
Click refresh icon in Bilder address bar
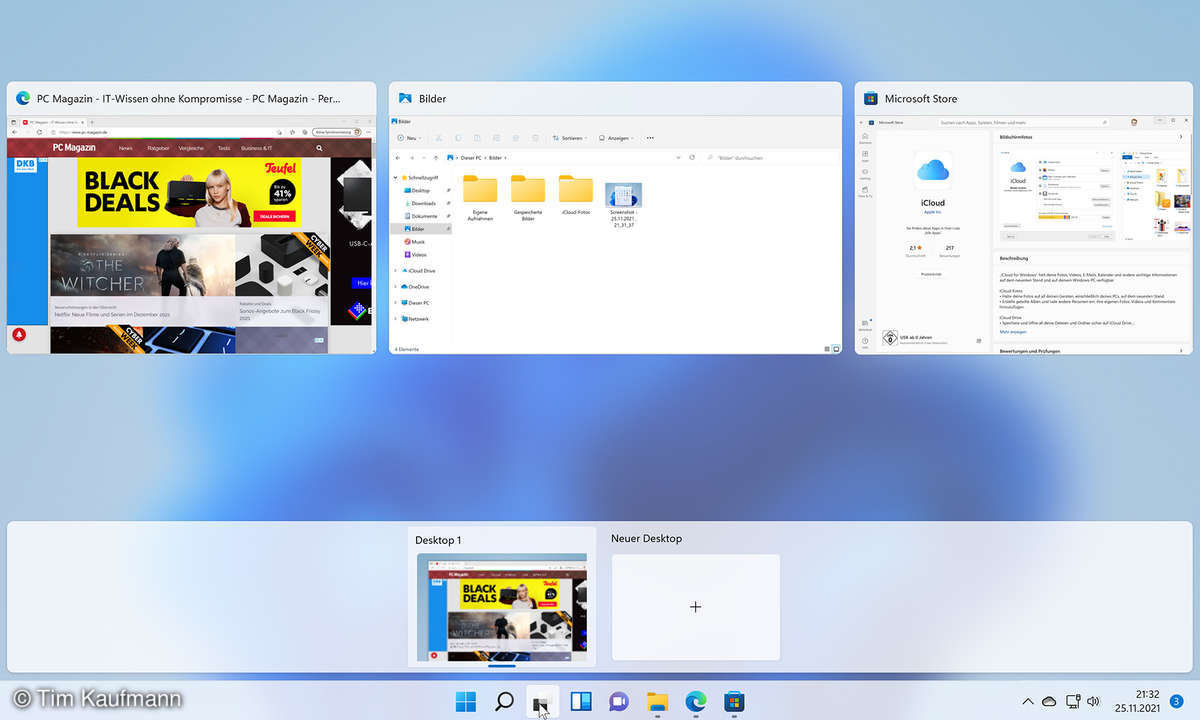[691, 158]
